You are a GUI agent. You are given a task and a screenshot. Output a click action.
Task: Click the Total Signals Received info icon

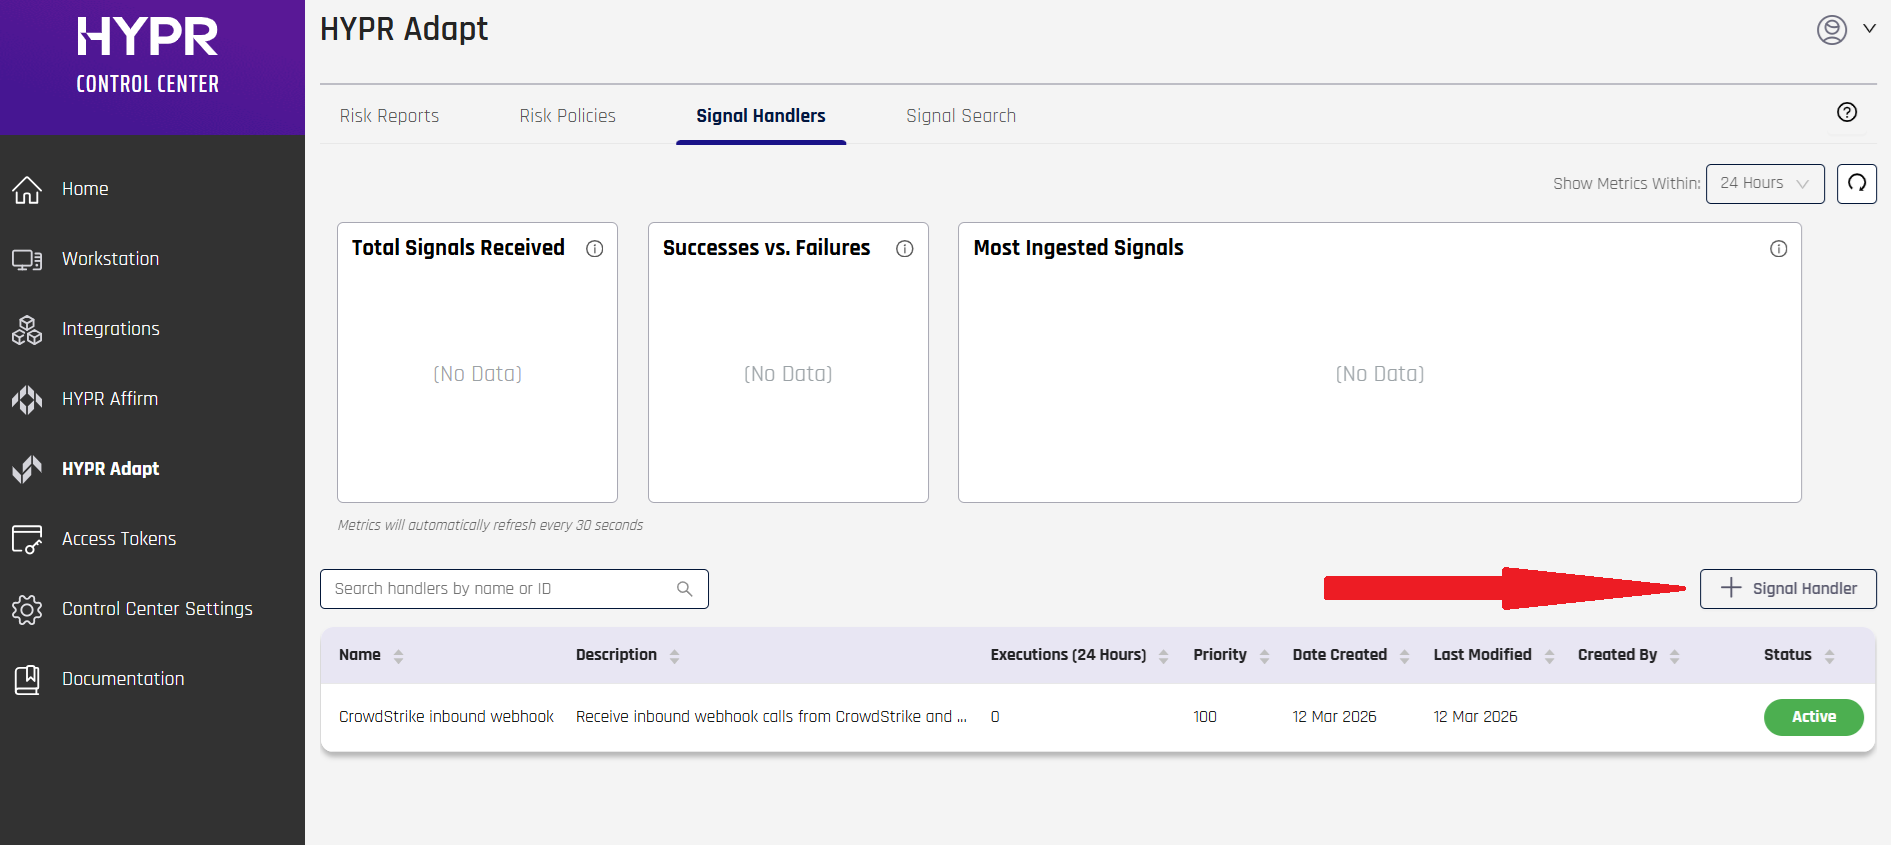594,249
